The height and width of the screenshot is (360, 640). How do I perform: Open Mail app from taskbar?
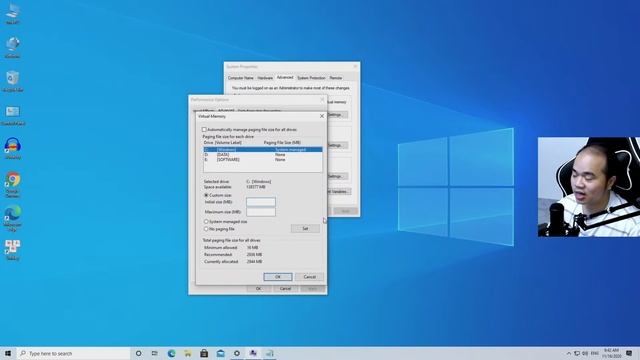tap(220, 353)
